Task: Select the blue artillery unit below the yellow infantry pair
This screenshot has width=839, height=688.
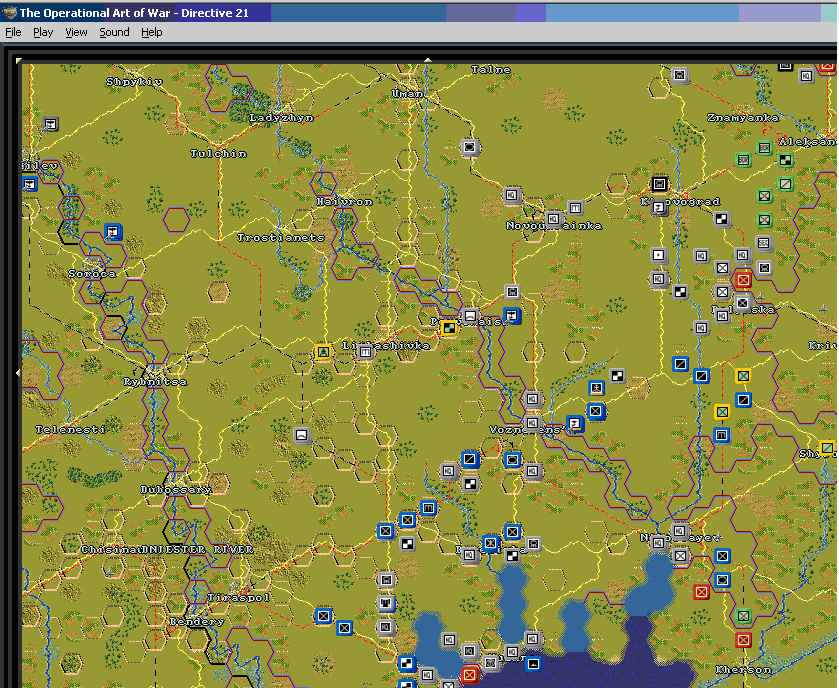Action: pos(721,435)
